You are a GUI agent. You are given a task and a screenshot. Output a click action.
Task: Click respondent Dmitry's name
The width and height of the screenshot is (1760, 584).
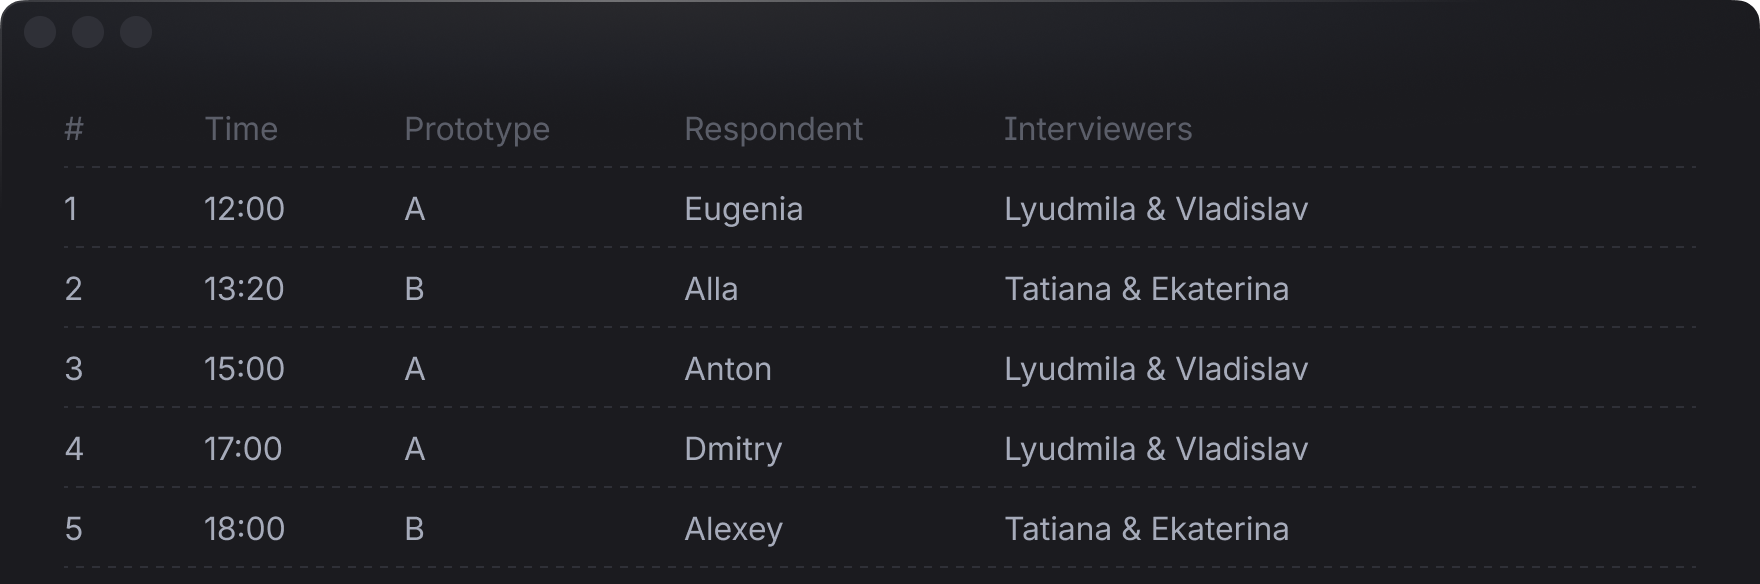click(733, 449)
